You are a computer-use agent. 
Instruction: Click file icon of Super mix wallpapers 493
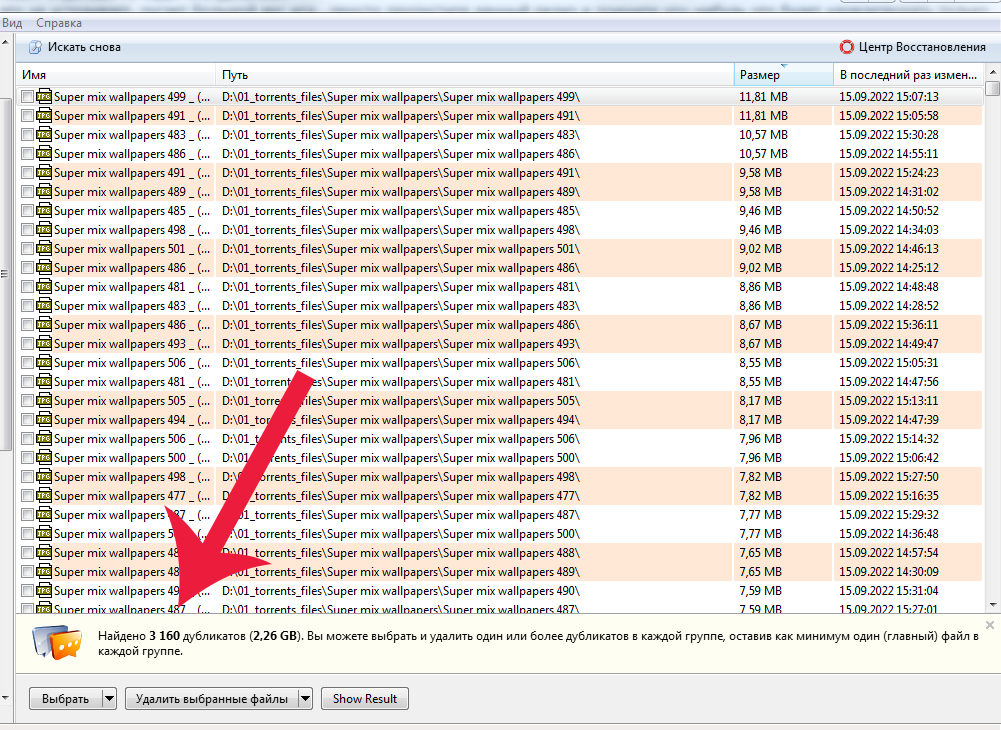pyautogui.click(x=44, y=344)
